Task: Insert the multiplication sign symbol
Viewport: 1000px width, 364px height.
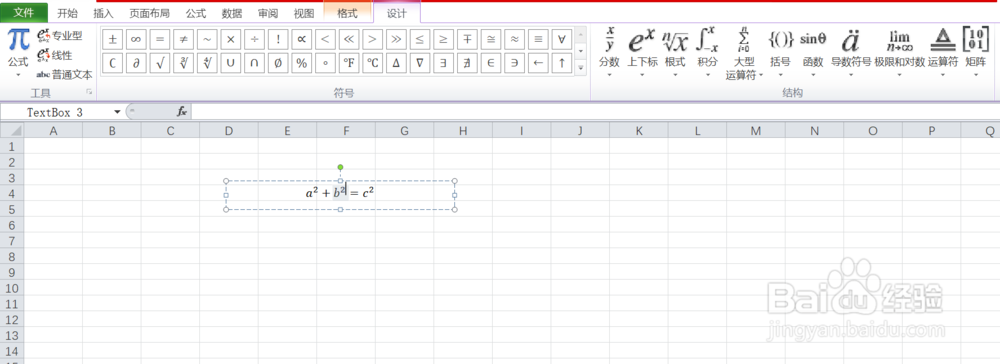Action: (x=231, y=39)
